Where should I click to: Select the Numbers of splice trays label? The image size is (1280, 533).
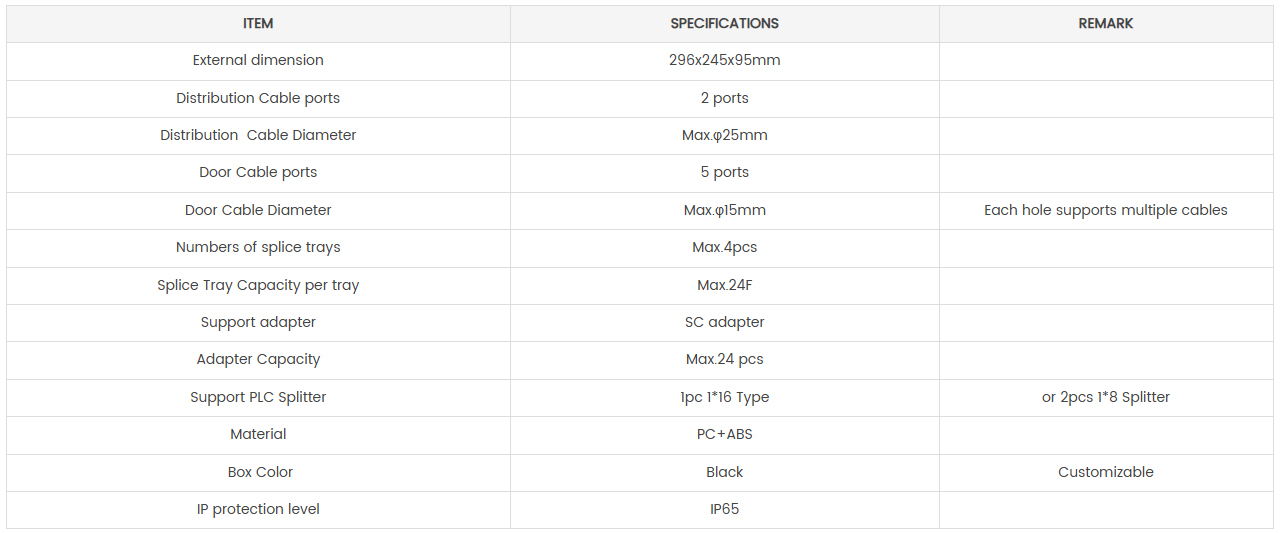coord(258,247)
